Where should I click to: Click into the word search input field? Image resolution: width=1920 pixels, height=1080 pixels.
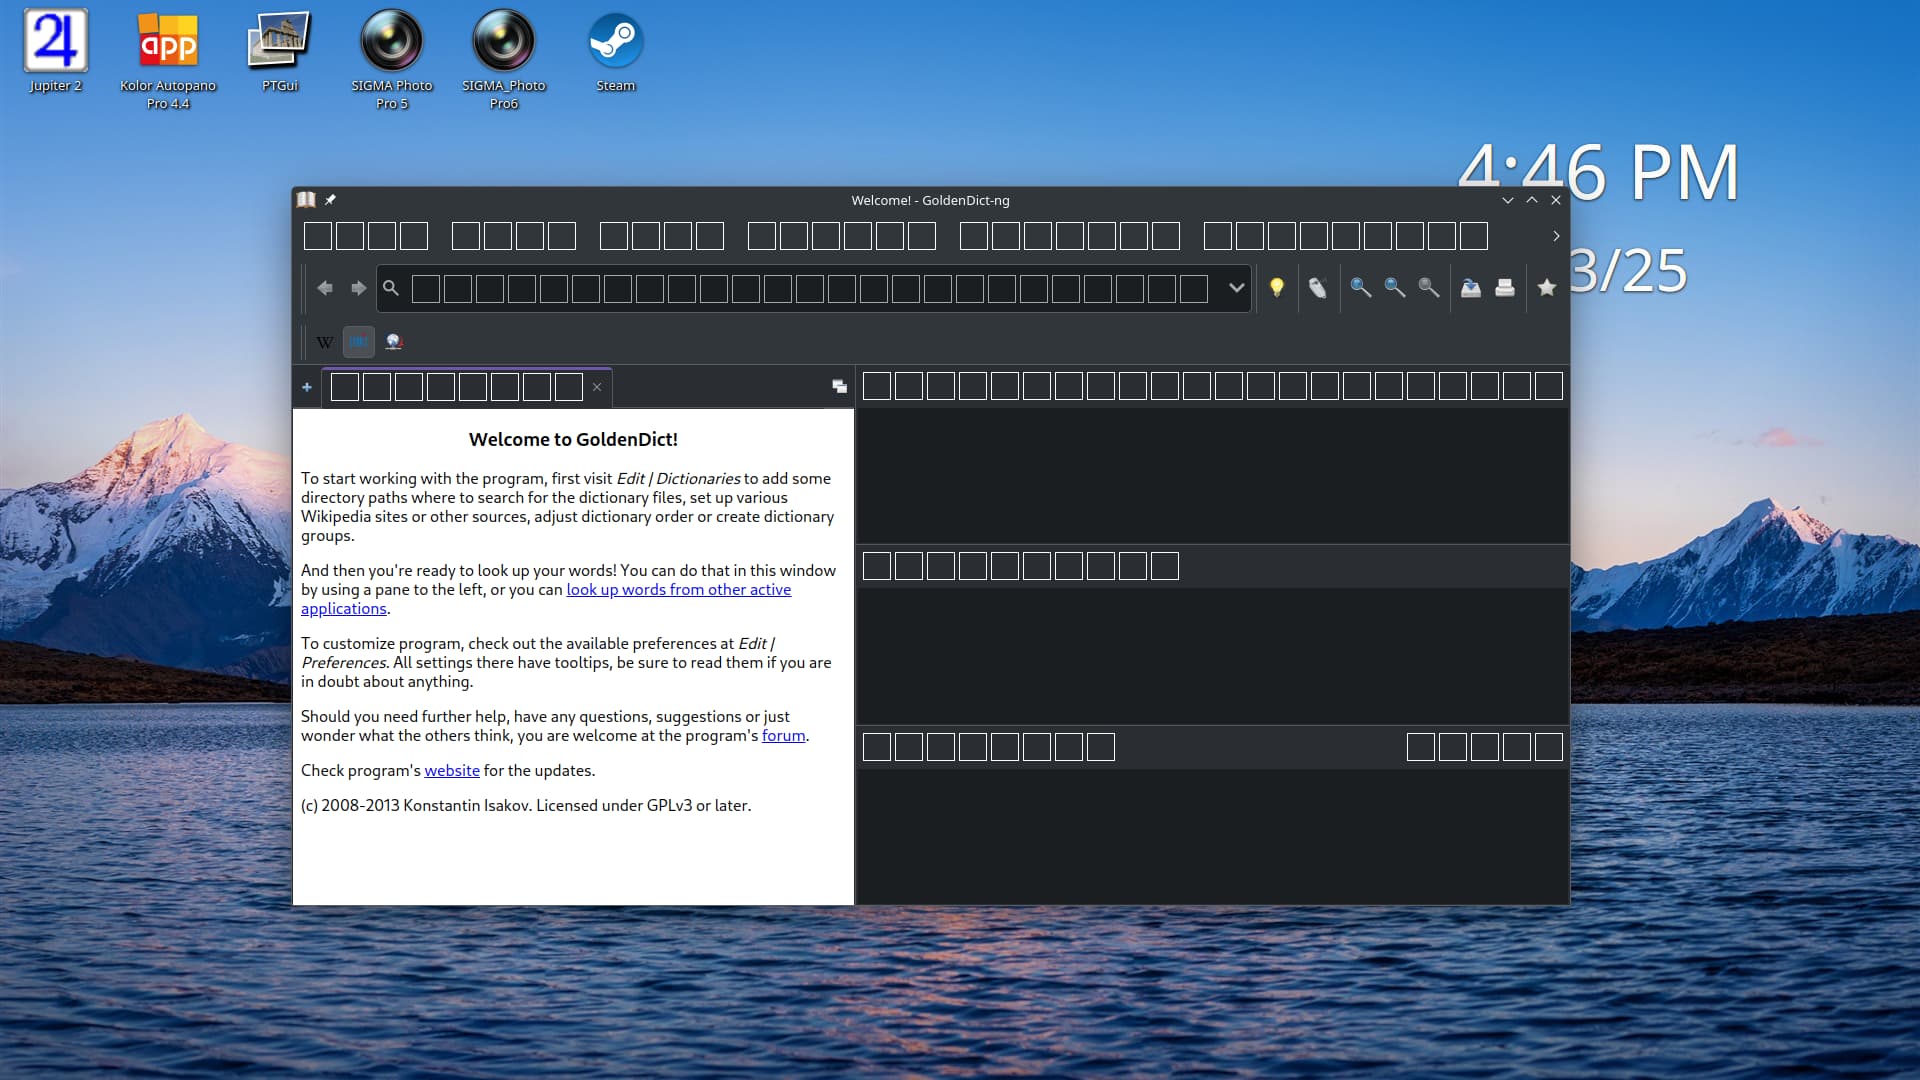[812, 289]
